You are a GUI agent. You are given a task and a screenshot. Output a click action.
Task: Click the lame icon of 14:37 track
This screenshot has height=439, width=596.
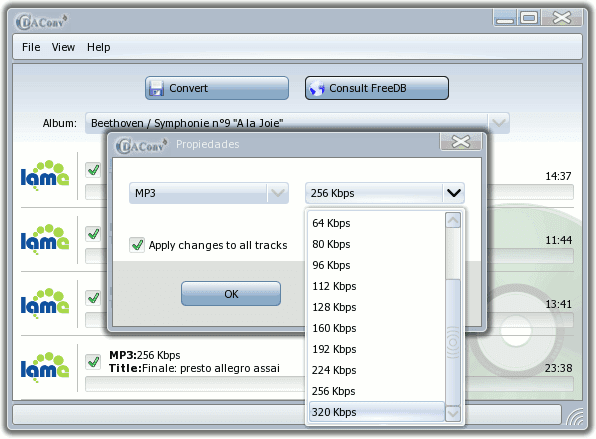(x=45, y=175)
